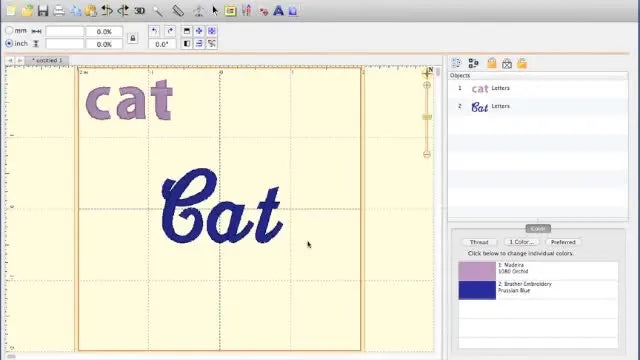Click the blue center arrows icon
This screenshot has width=640, height=360.
click(x=199, y=31)
